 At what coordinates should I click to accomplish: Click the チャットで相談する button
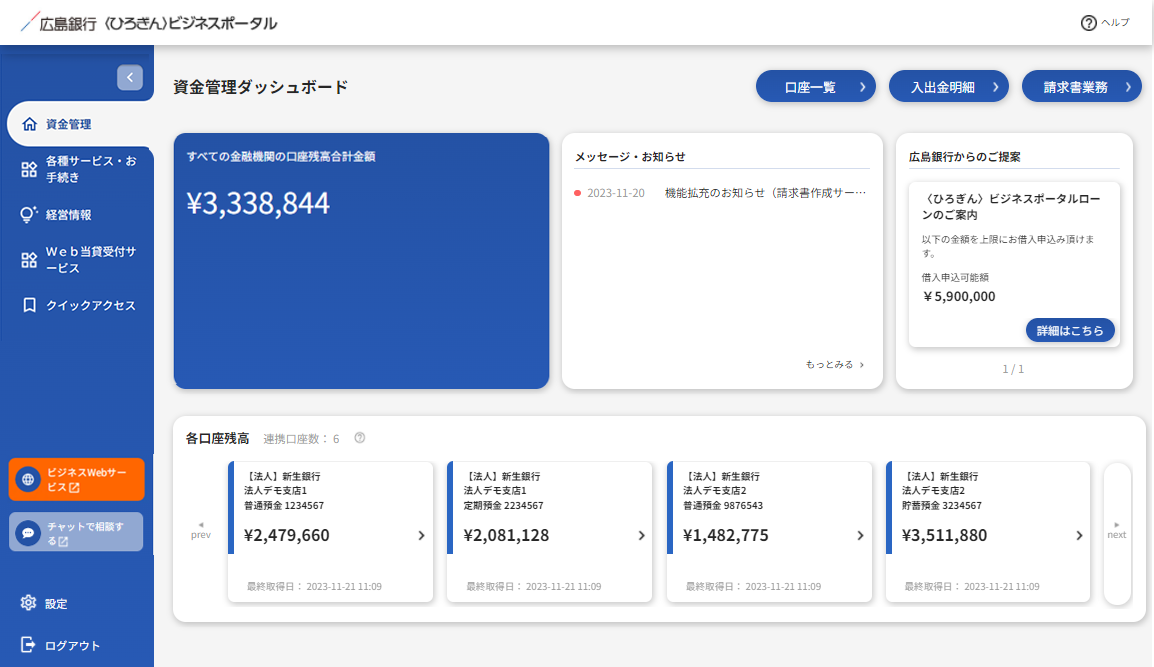(x=77, y=532)
